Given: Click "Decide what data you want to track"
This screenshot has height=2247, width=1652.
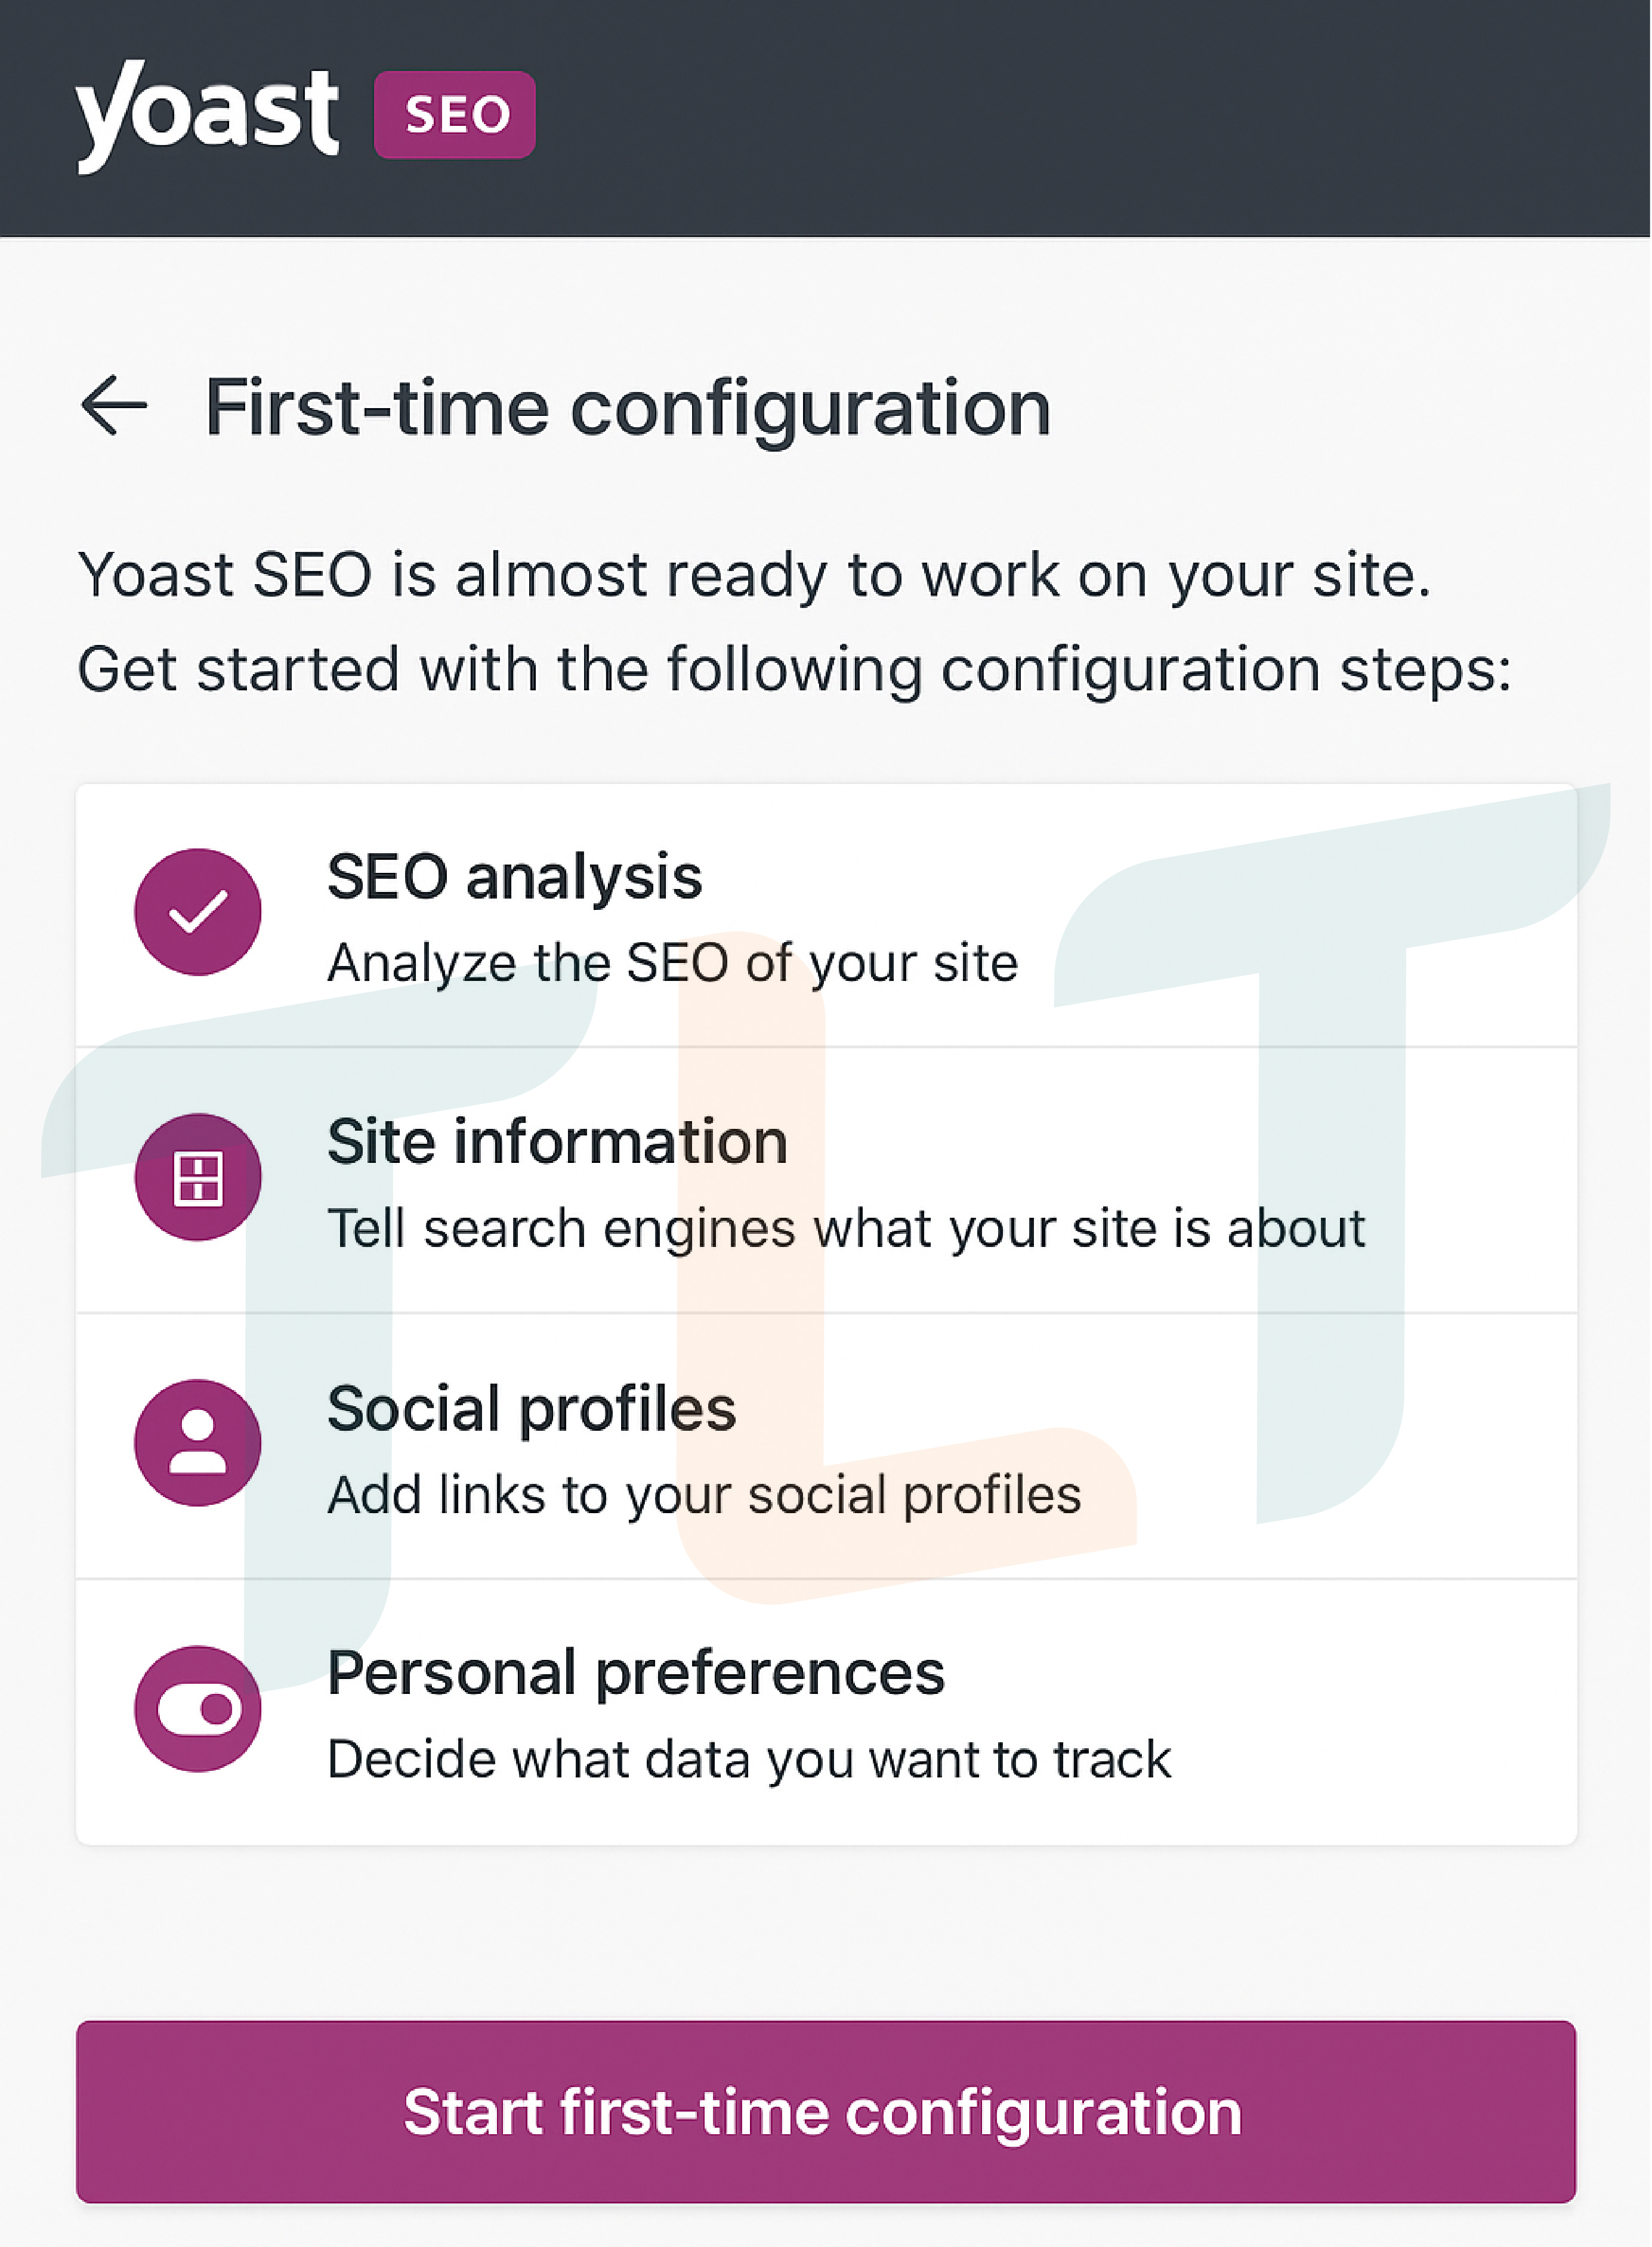Looking at the screenshot, I should (749, 1760).
